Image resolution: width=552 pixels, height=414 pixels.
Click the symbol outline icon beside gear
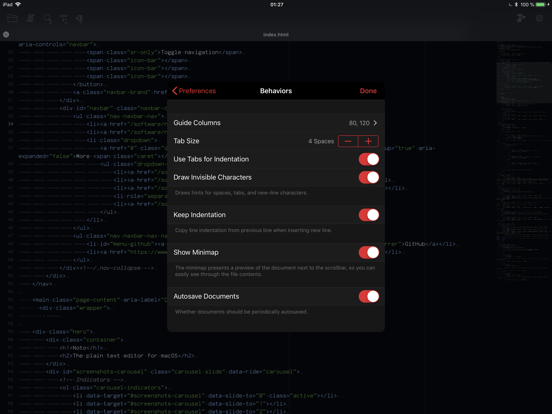coord(521,18)
